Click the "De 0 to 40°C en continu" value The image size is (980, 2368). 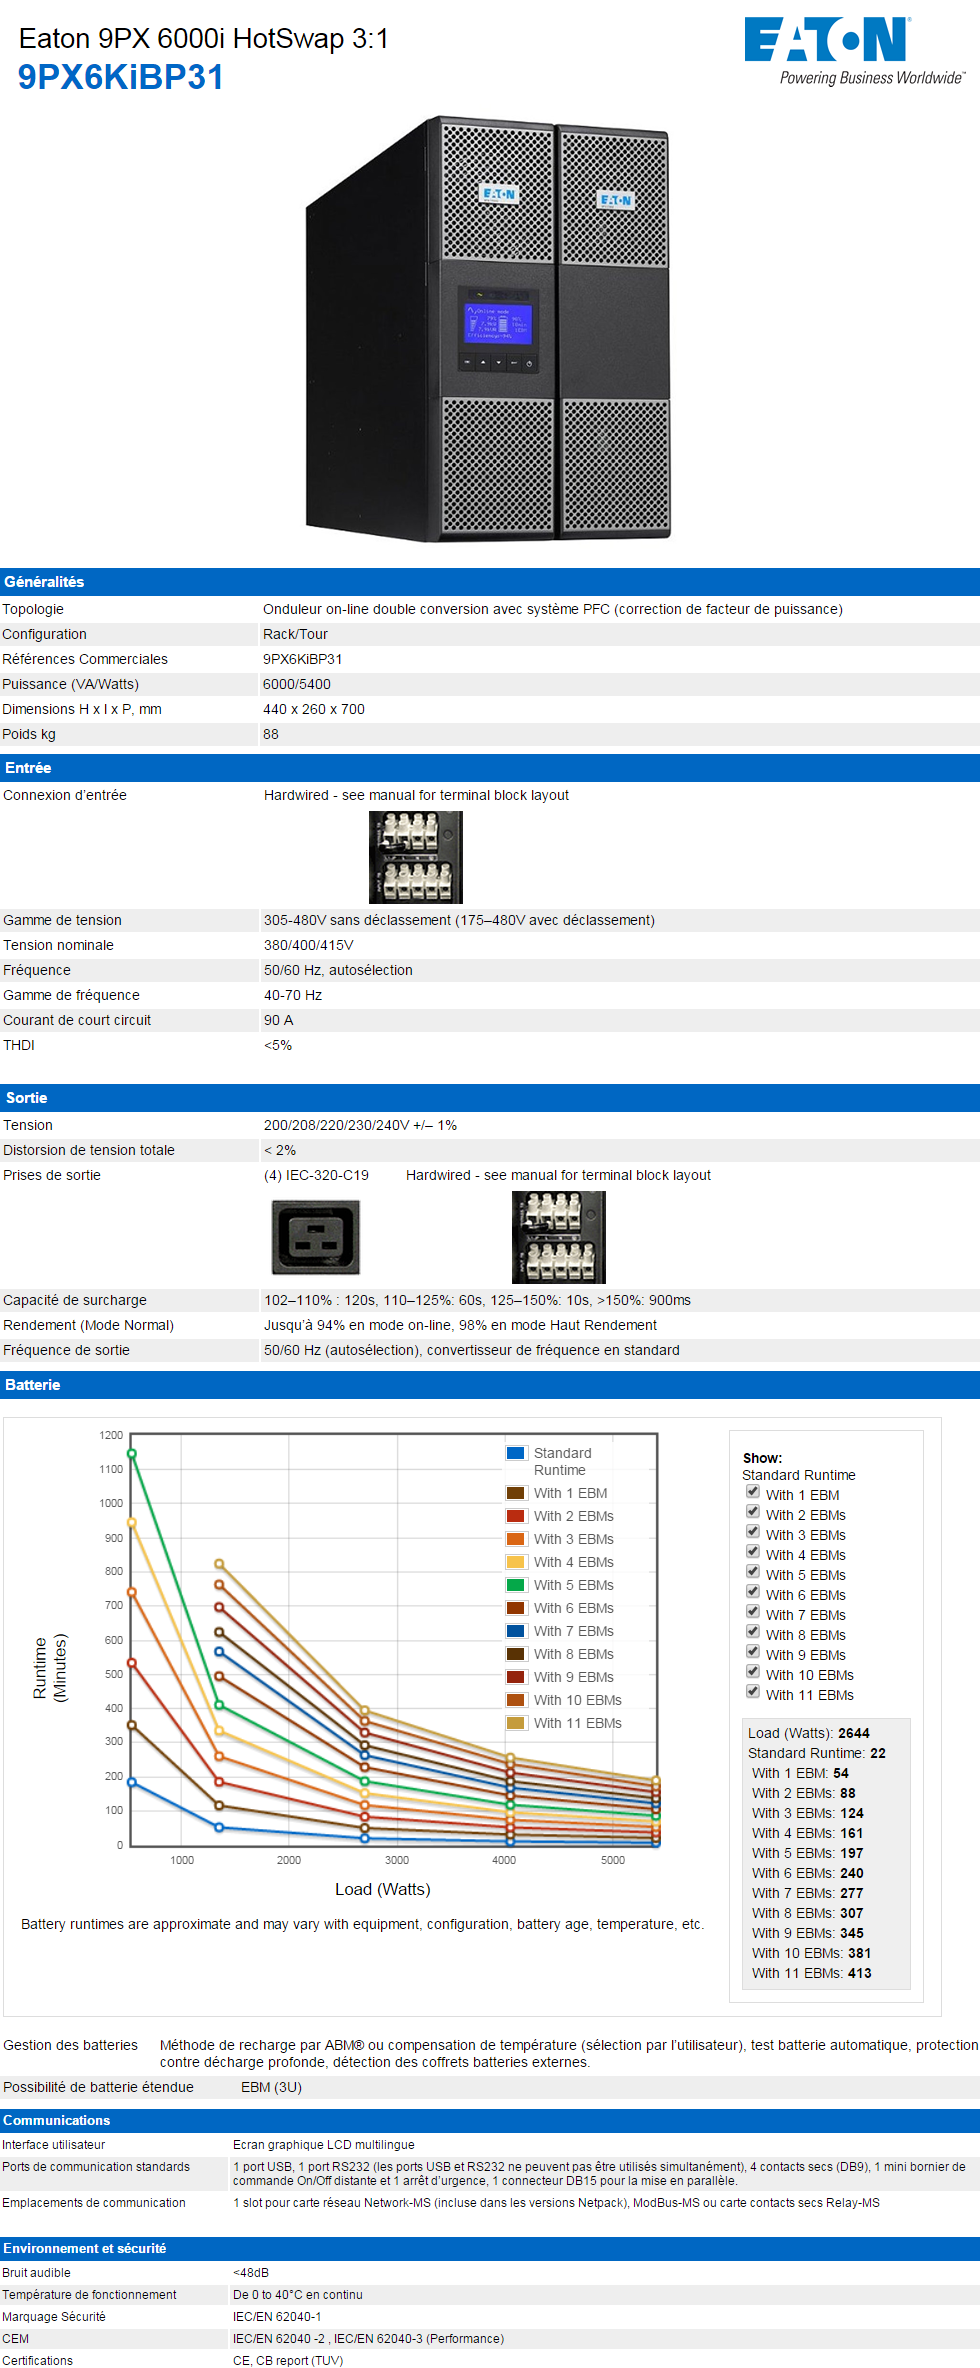[x=298, y=2295]
